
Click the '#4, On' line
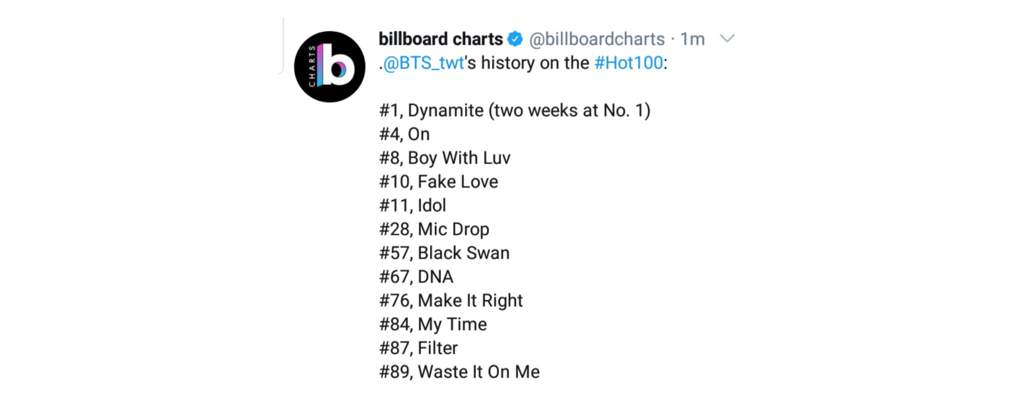404,135
